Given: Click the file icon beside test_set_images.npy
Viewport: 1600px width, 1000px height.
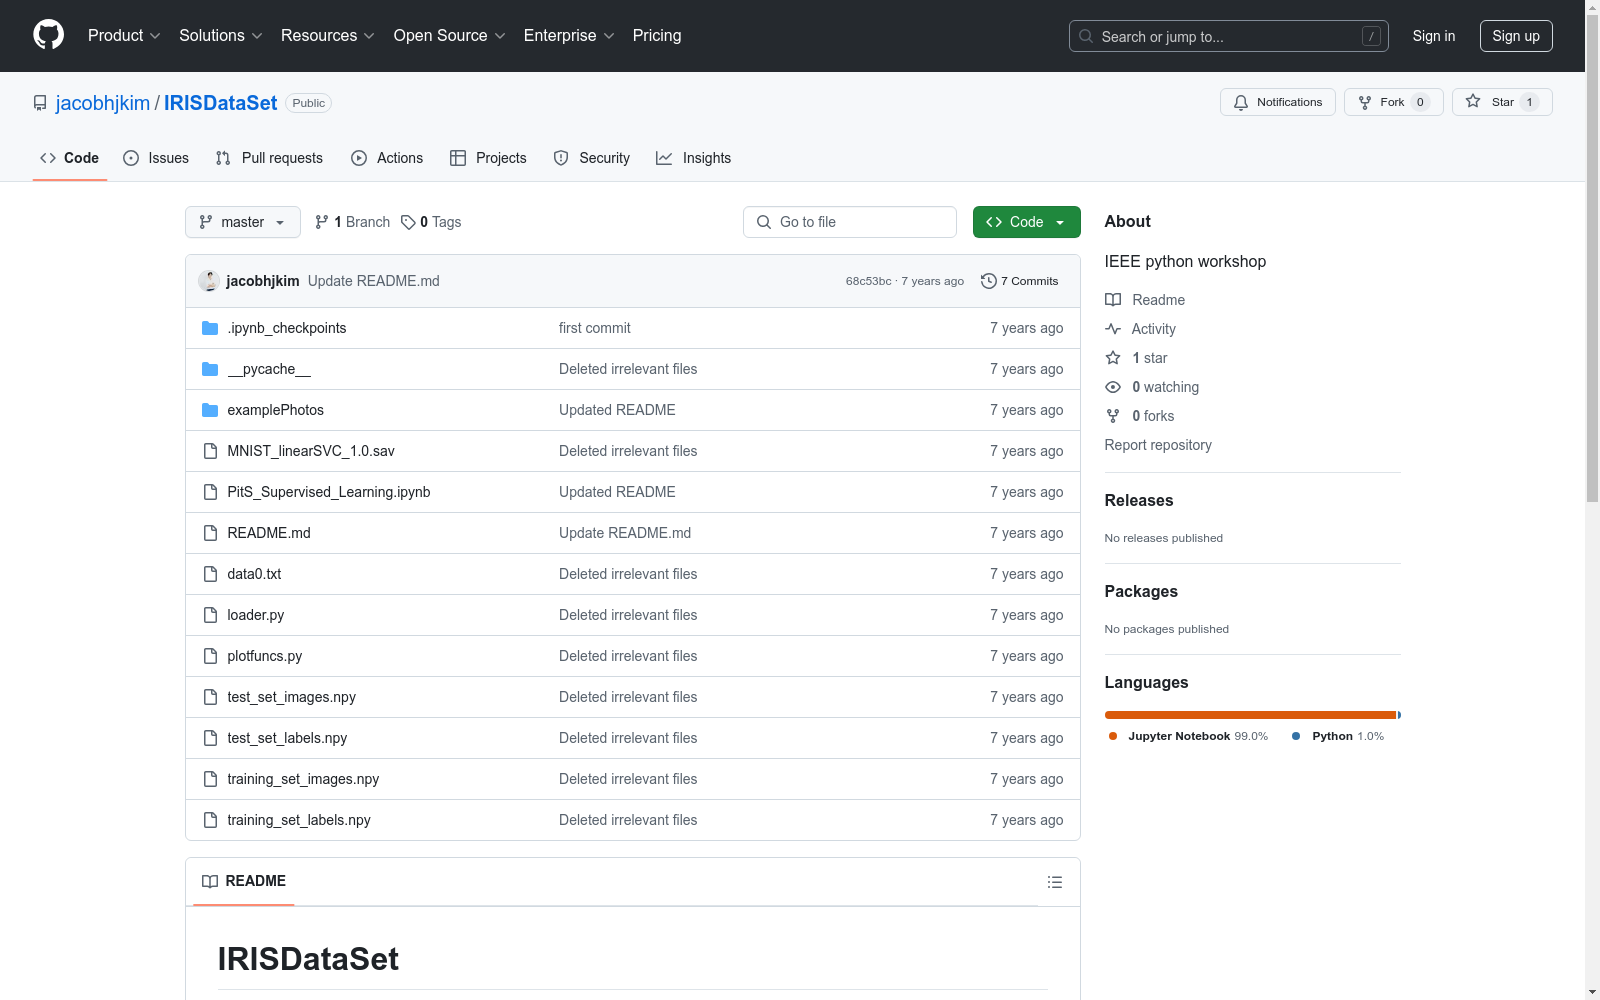Looking at the screenshot, I should click(210, 697).
